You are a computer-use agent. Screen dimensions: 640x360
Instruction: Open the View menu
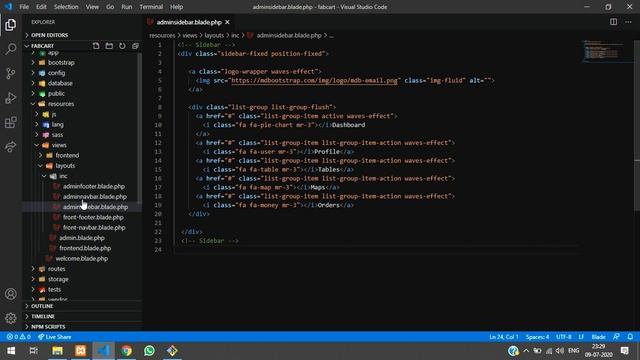tap(92, 7)
